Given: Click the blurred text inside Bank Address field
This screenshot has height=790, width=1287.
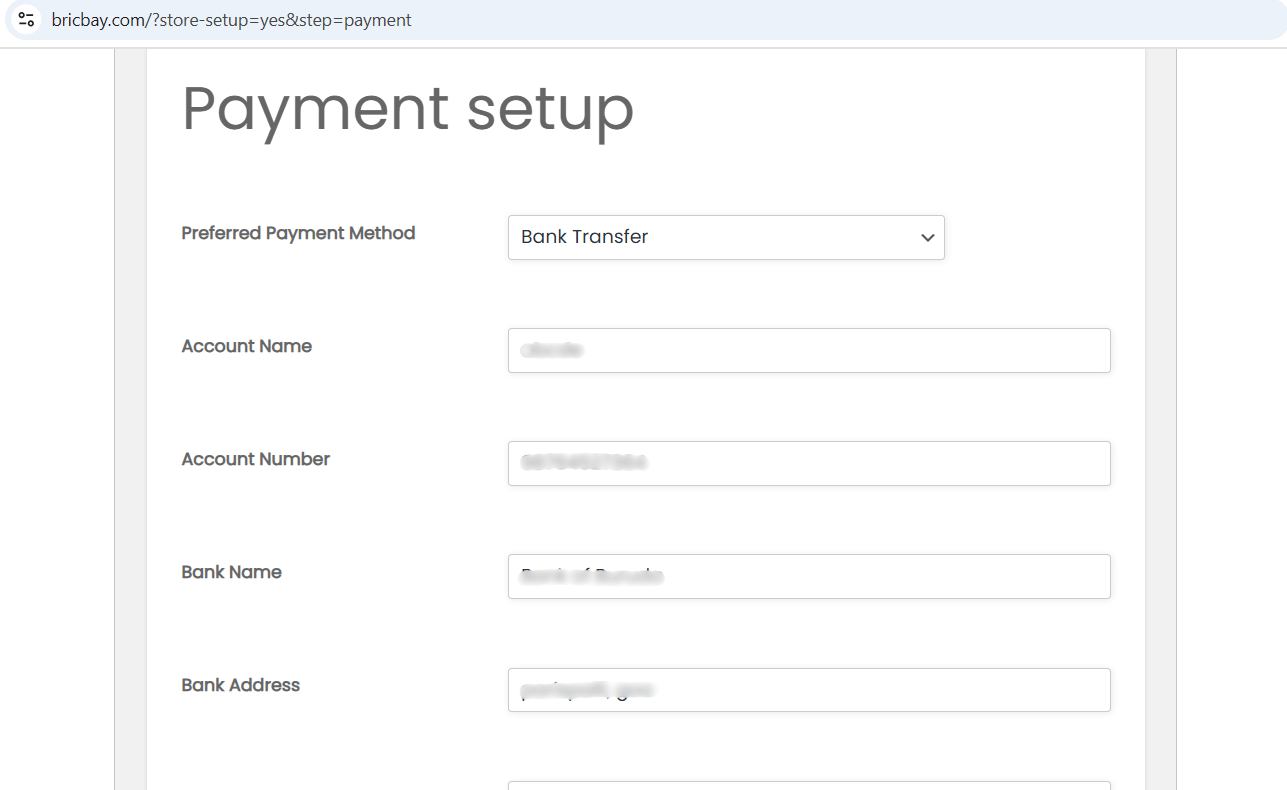Looking at the screenshot, I should (x=586, y=690).
